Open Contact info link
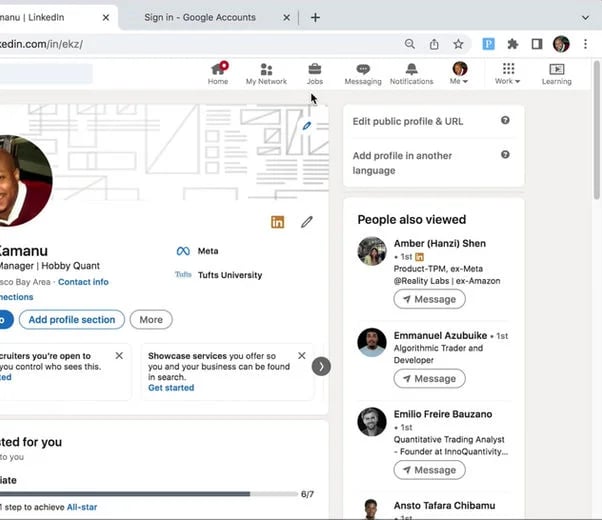This screenshot has height=520, width=602. pyautogui.click(x=83, y=282)
